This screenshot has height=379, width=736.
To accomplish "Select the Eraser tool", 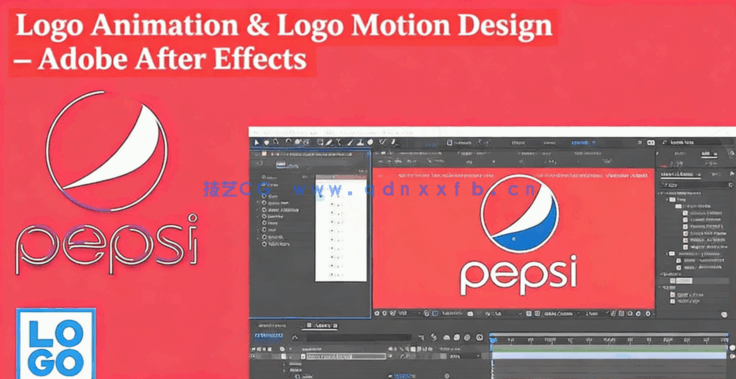I will tap(370, 142).
